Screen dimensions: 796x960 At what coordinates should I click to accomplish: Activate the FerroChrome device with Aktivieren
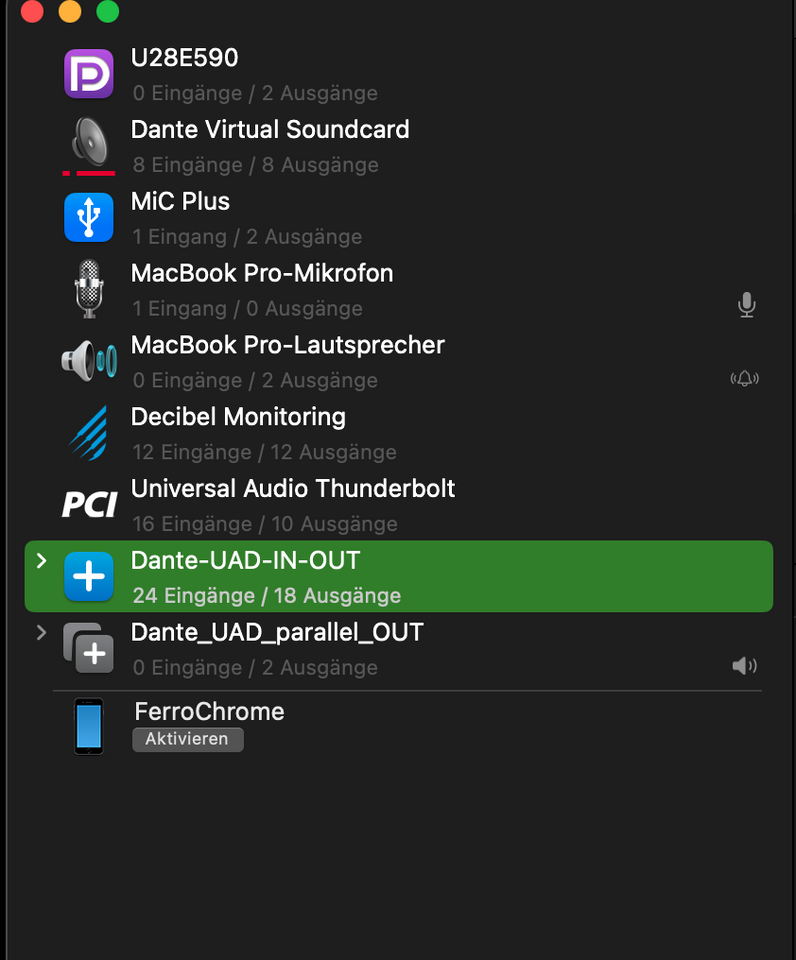187,739
